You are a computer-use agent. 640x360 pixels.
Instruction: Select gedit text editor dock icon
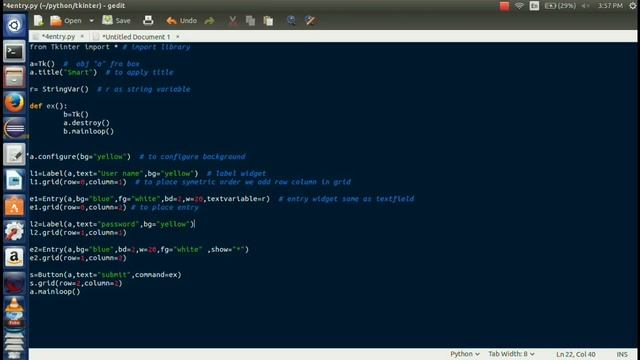point(14,154)
